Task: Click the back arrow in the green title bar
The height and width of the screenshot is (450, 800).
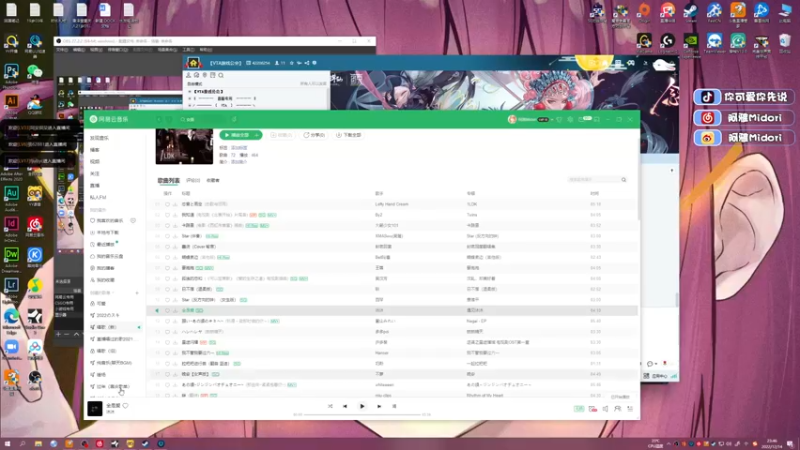Action: [x=159, y=119]
